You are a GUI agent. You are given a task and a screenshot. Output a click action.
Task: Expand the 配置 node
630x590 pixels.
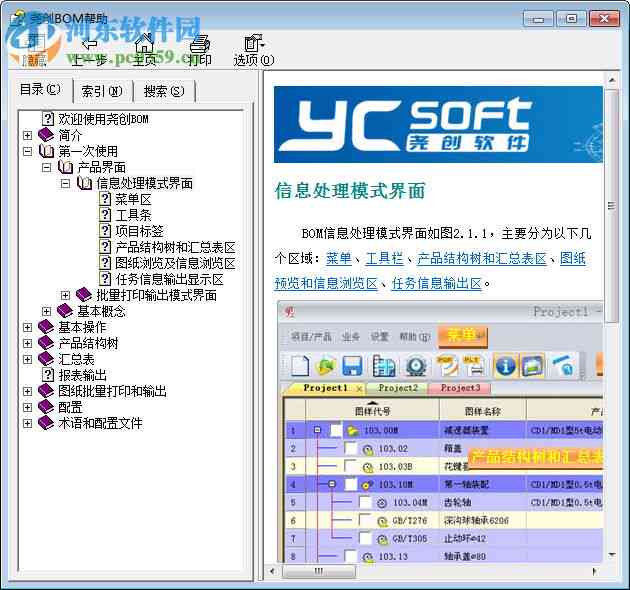[x=27, y=408]
